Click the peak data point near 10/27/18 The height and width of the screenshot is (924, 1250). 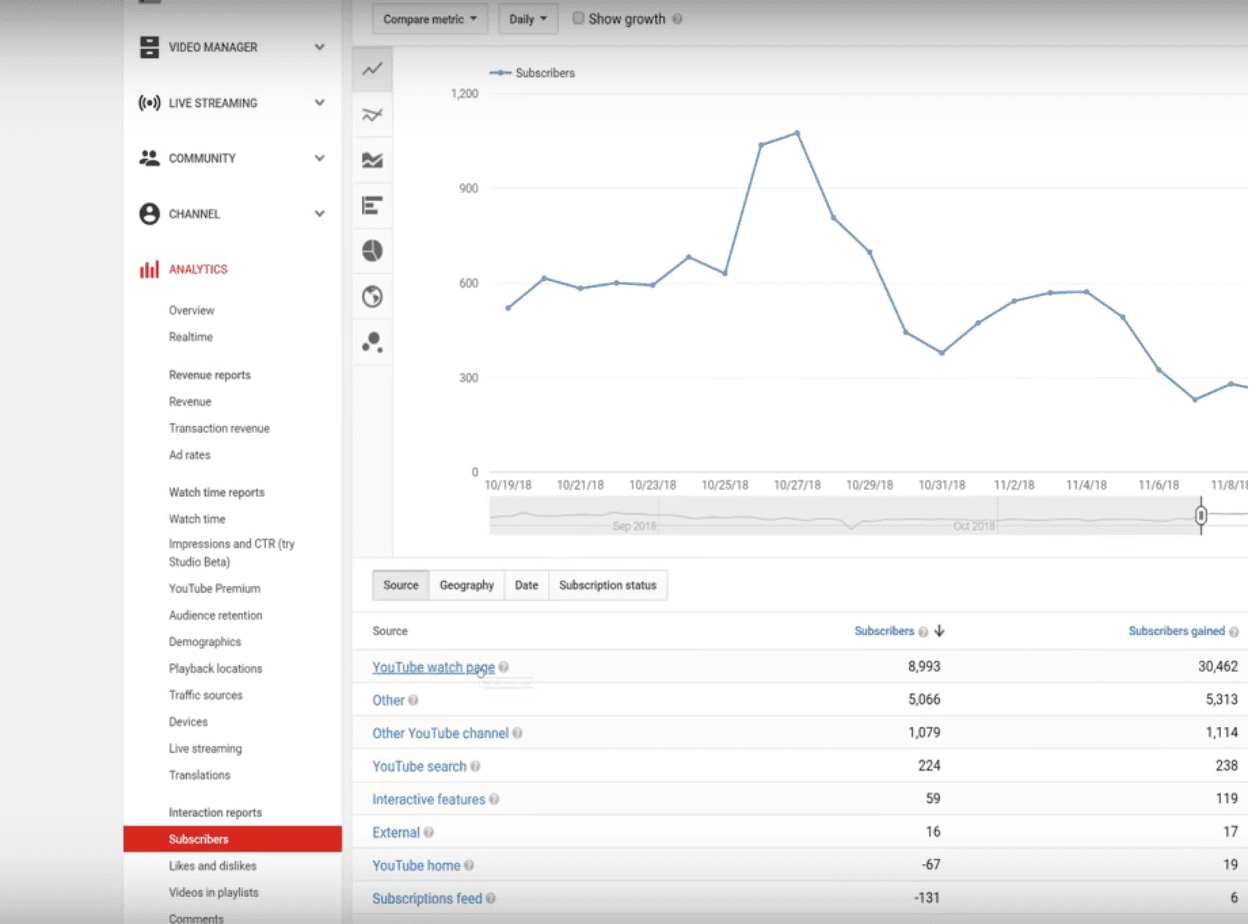click(797, 133)
